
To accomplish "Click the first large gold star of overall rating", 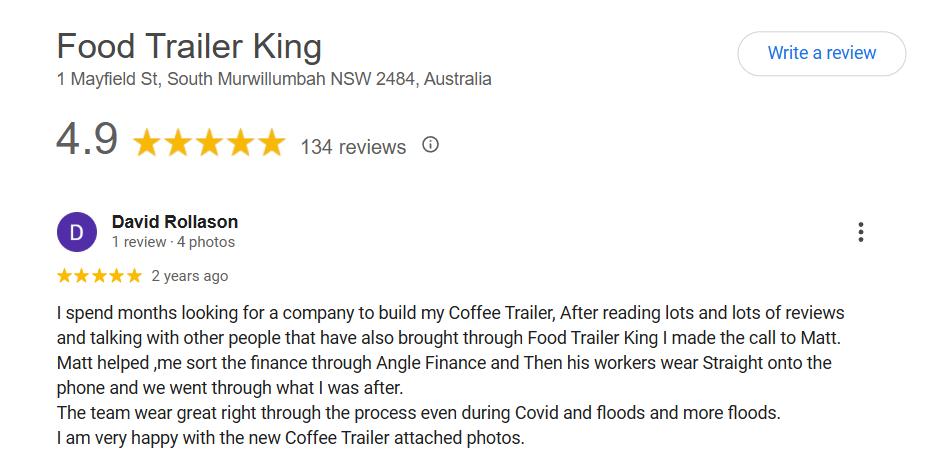I will point(147,143).
